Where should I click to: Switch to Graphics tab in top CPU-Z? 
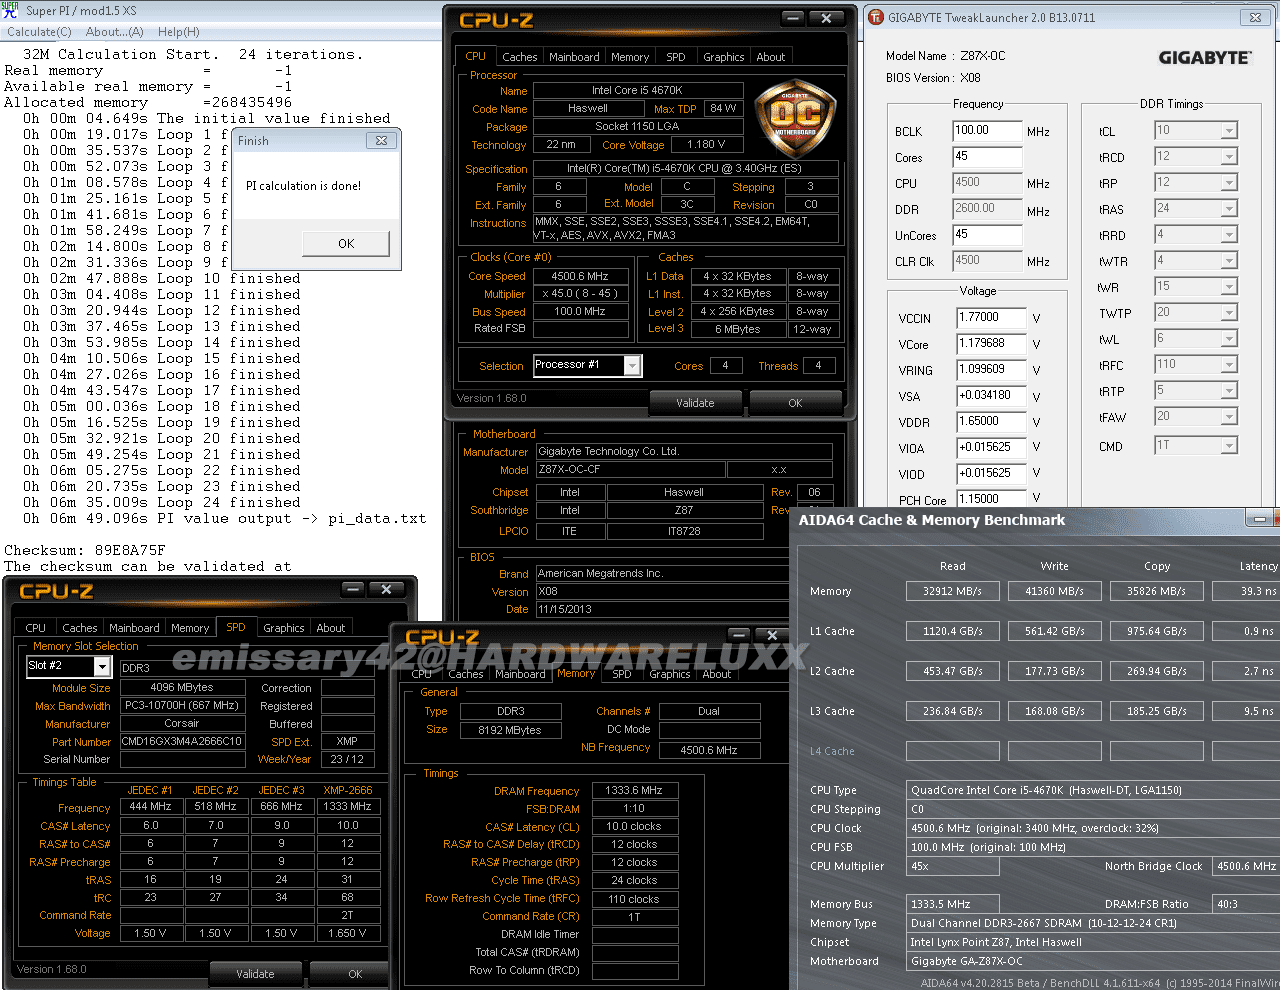point(723,57)
